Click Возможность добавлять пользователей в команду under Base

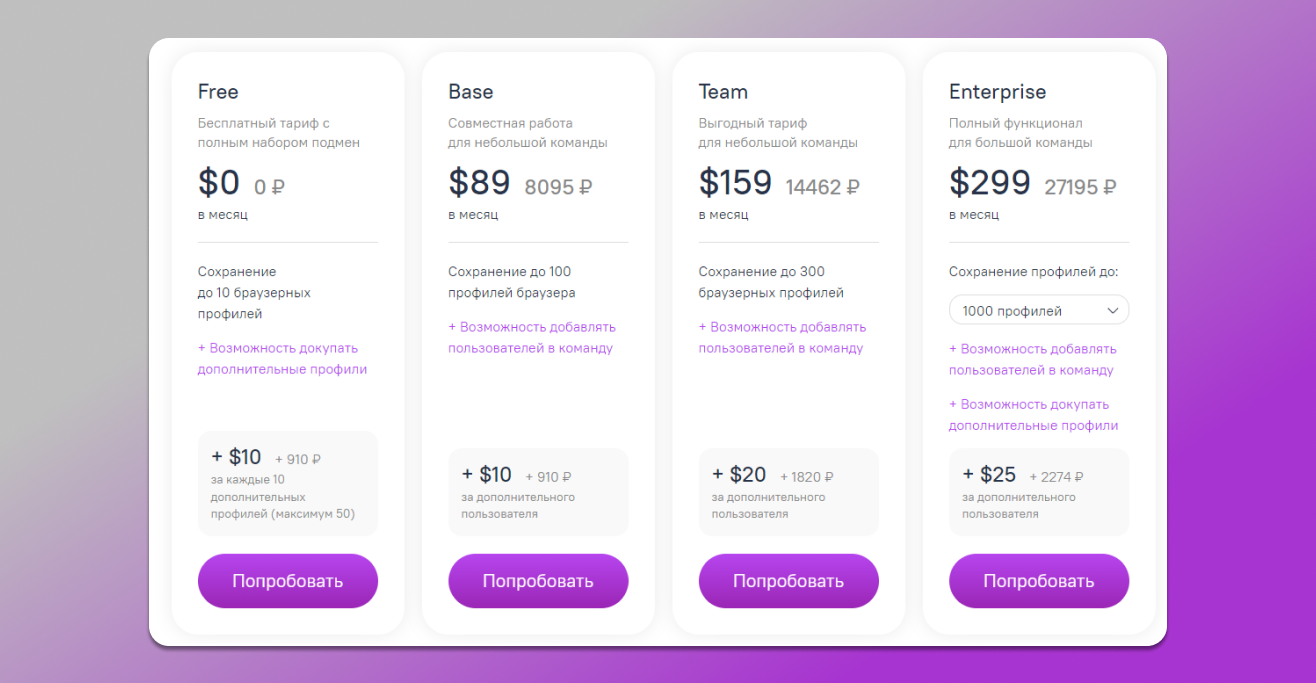(531, 337)
